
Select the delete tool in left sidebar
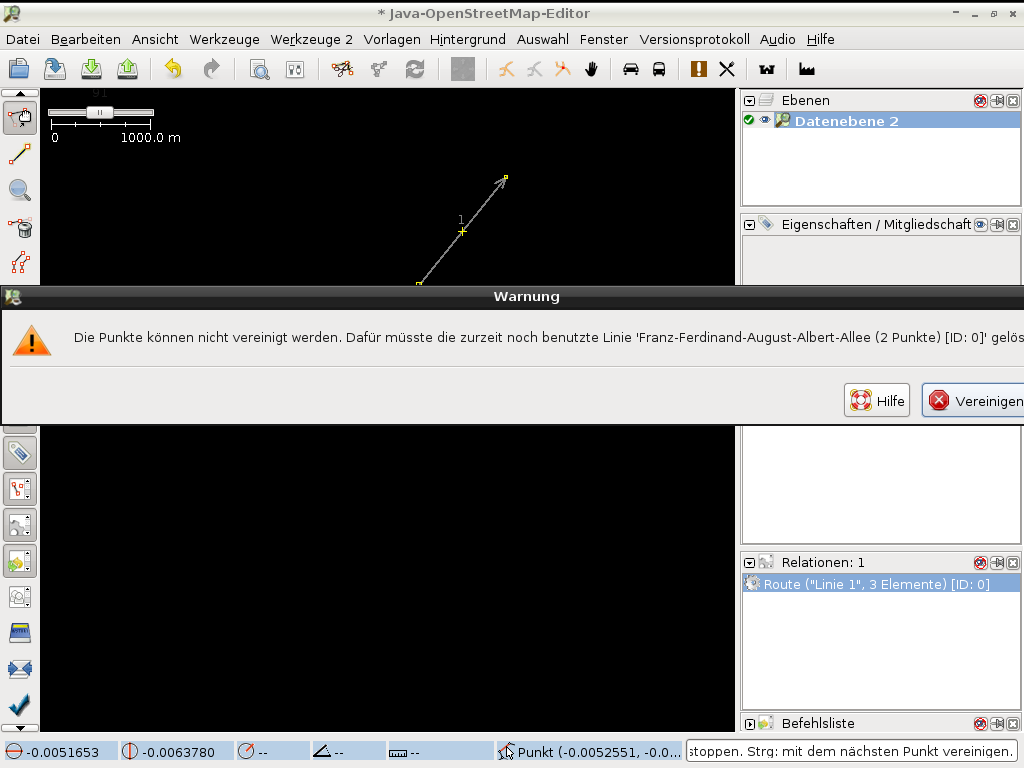pos(20,227)
